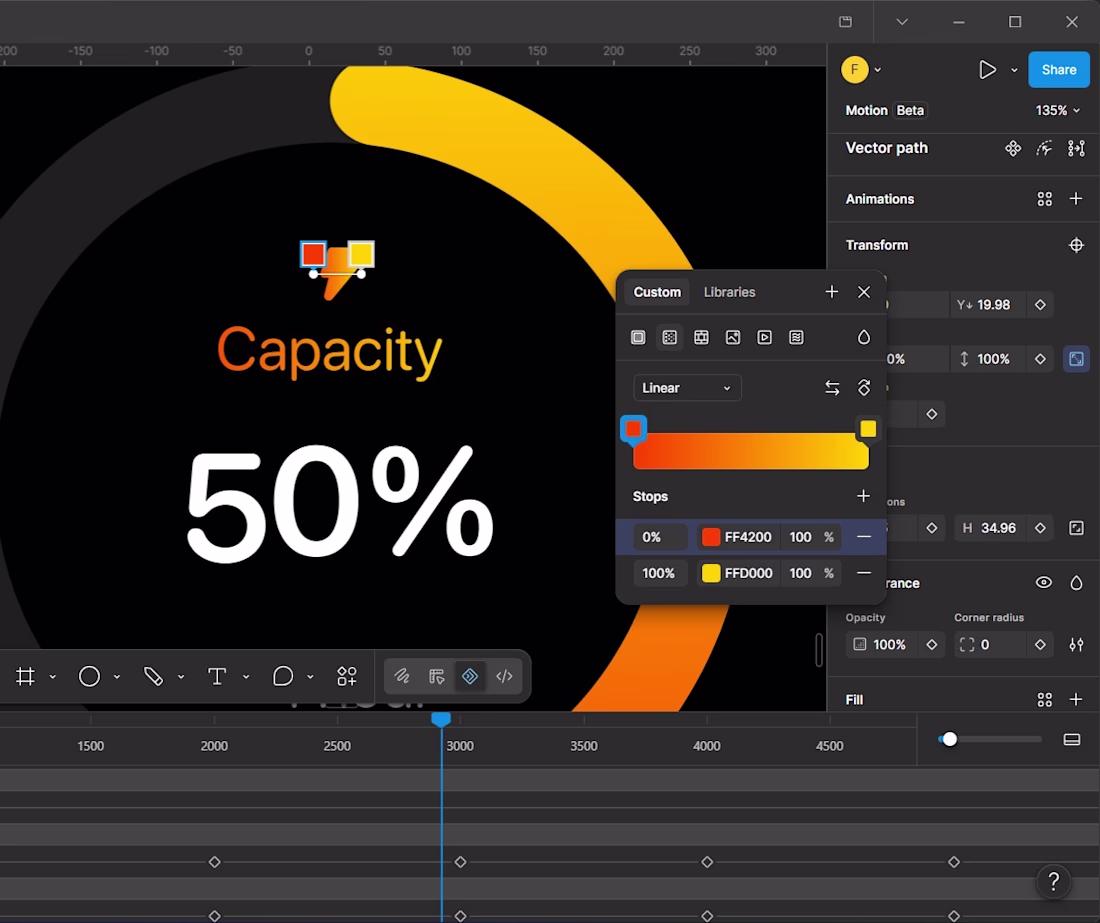The width and height of the screenshot is (1100, 923).
Task: Toggle keyframe for the 100% scale value
Action: 1040,359
